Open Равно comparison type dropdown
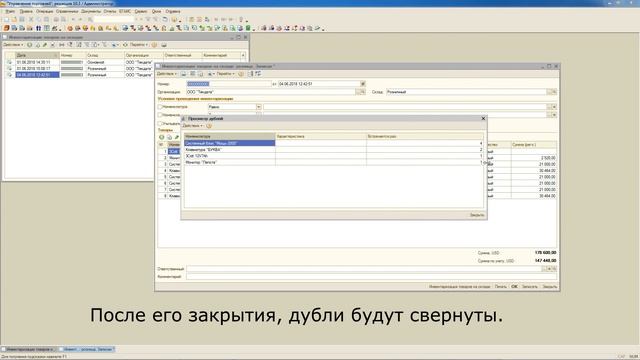 (x=258, y=107)
